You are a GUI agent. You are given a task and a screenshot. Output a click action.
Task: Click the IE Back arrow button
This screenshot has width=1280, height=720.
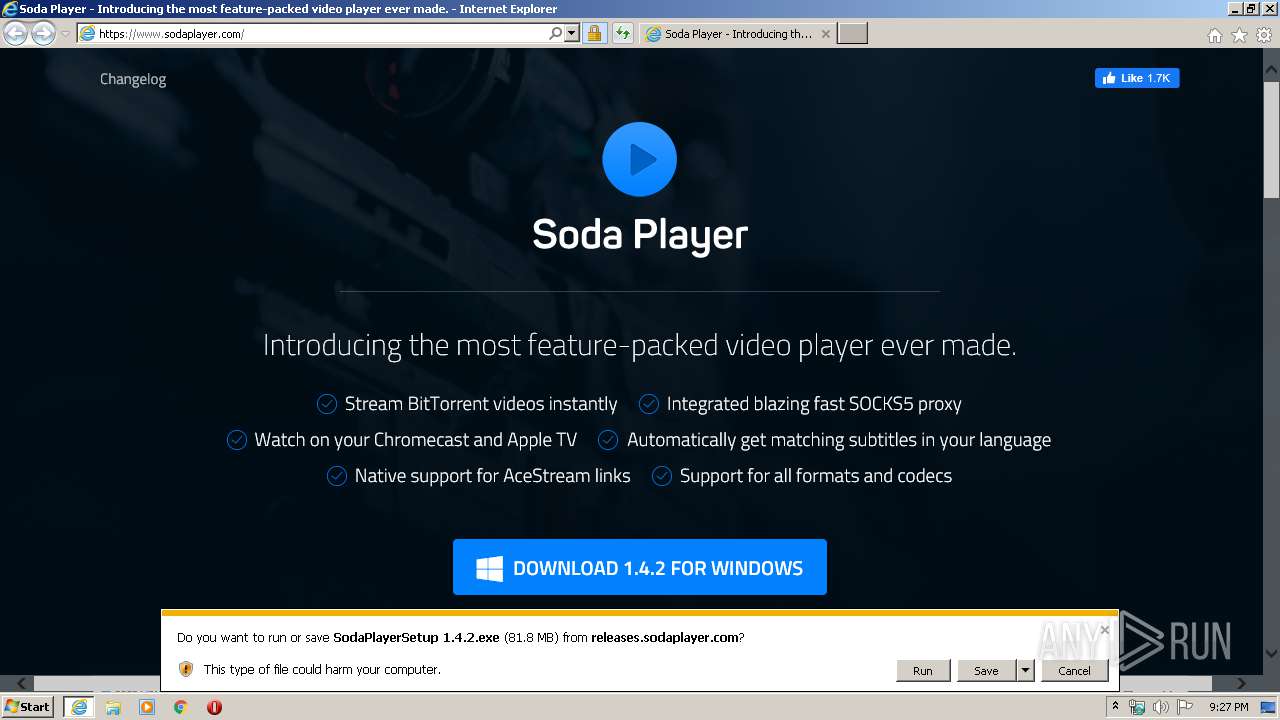pyautogui.click(x=15, y=33)
